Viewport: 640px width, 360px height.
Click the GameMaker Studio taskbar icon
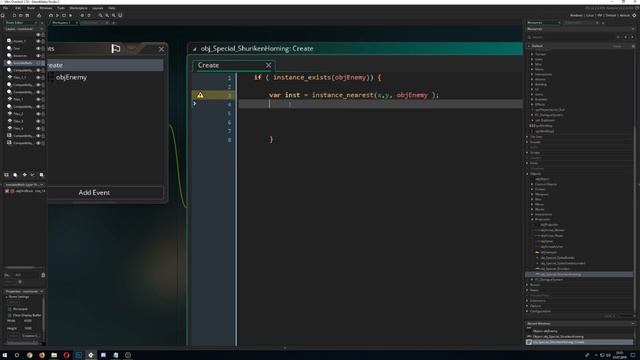click(x=91, y=355)
